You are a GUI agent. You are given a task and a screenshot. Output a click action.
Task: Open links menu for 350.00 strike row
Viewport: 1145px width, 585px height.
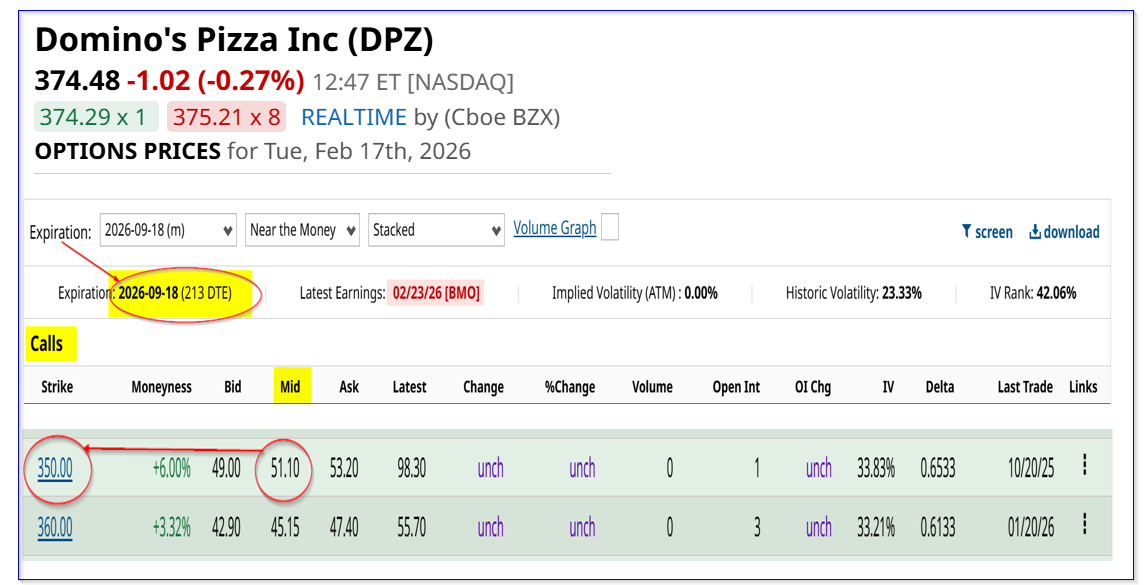click(1084, 466)
